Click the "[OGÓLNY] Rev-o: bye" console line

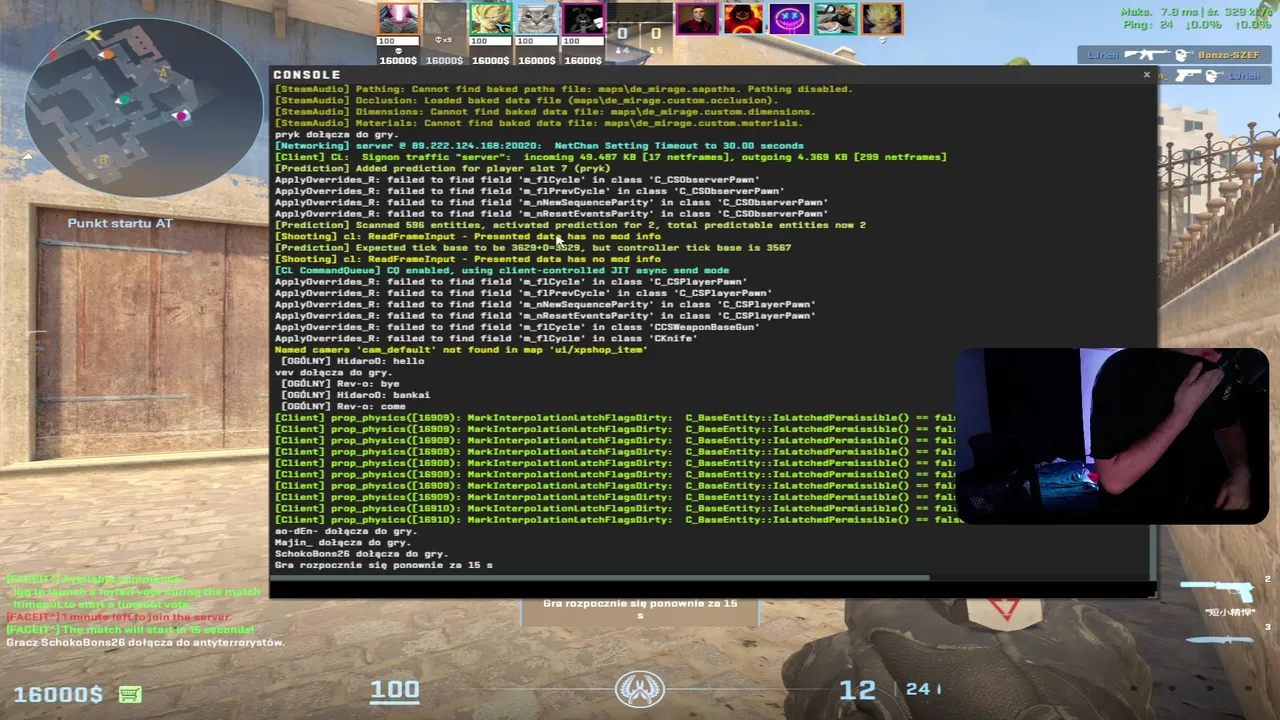[340, 384]
